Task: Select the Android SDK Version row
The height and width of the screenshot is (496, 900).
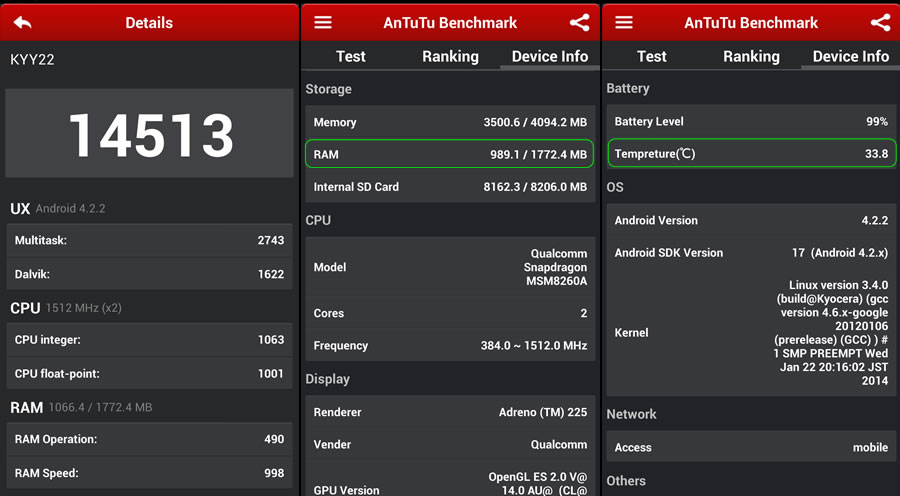Action: 751,253
